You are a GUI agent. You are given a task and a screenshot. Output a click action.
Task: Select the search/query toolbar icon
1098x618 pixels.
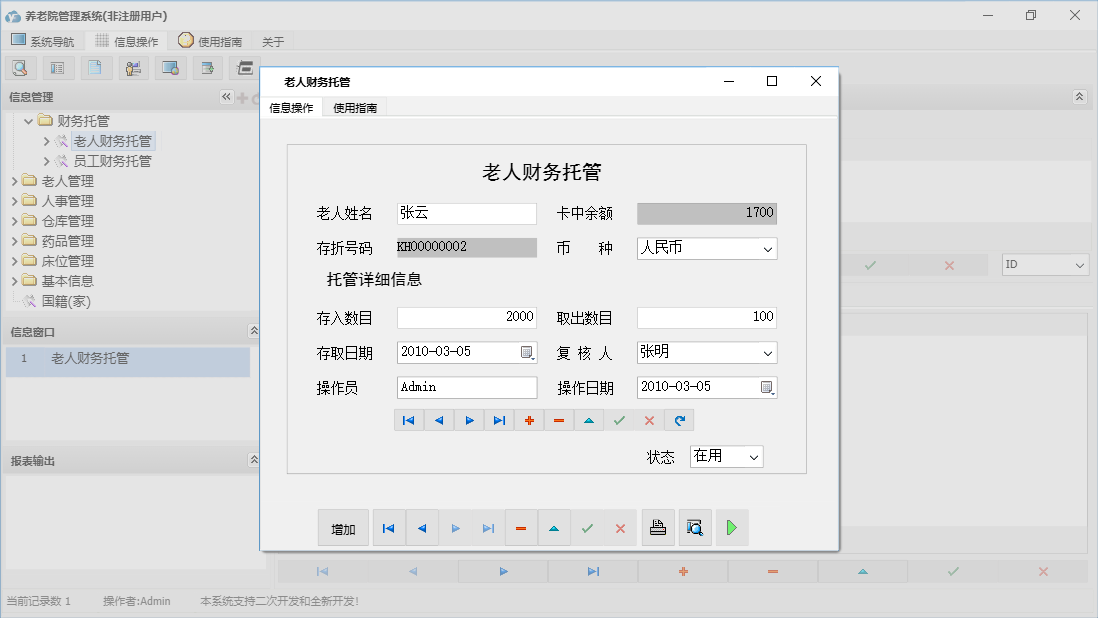pos(22,67)
